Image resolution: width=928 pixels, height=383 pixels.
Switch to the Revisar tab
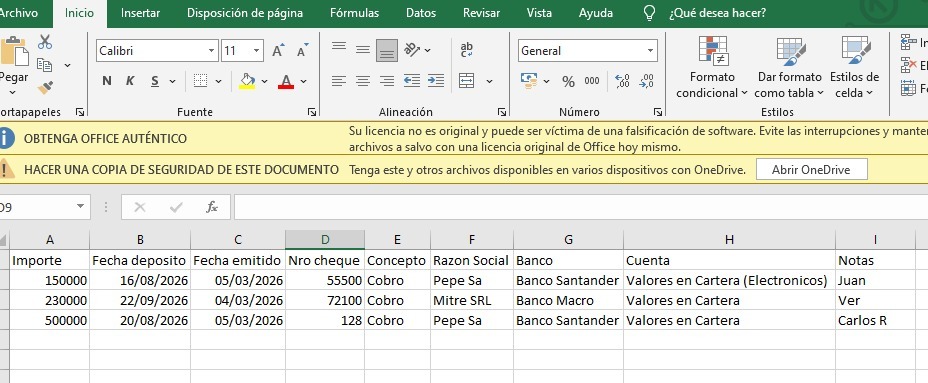click(x=481, y=13)
